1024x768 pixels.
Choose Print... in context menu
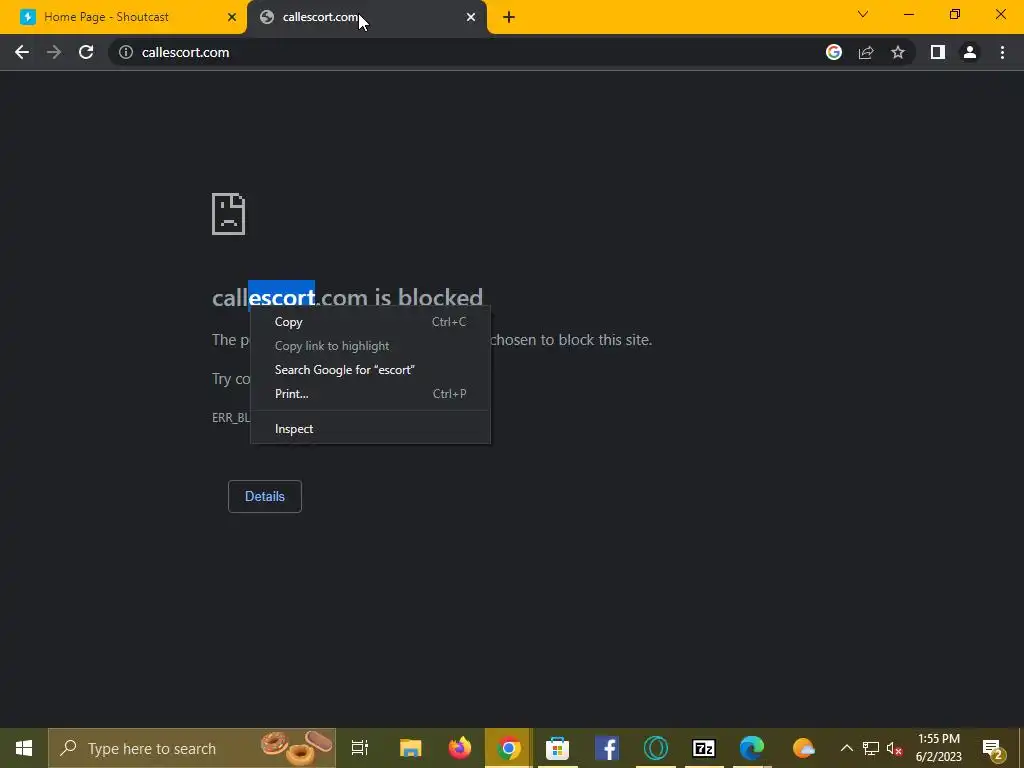(x=370, y=394)
